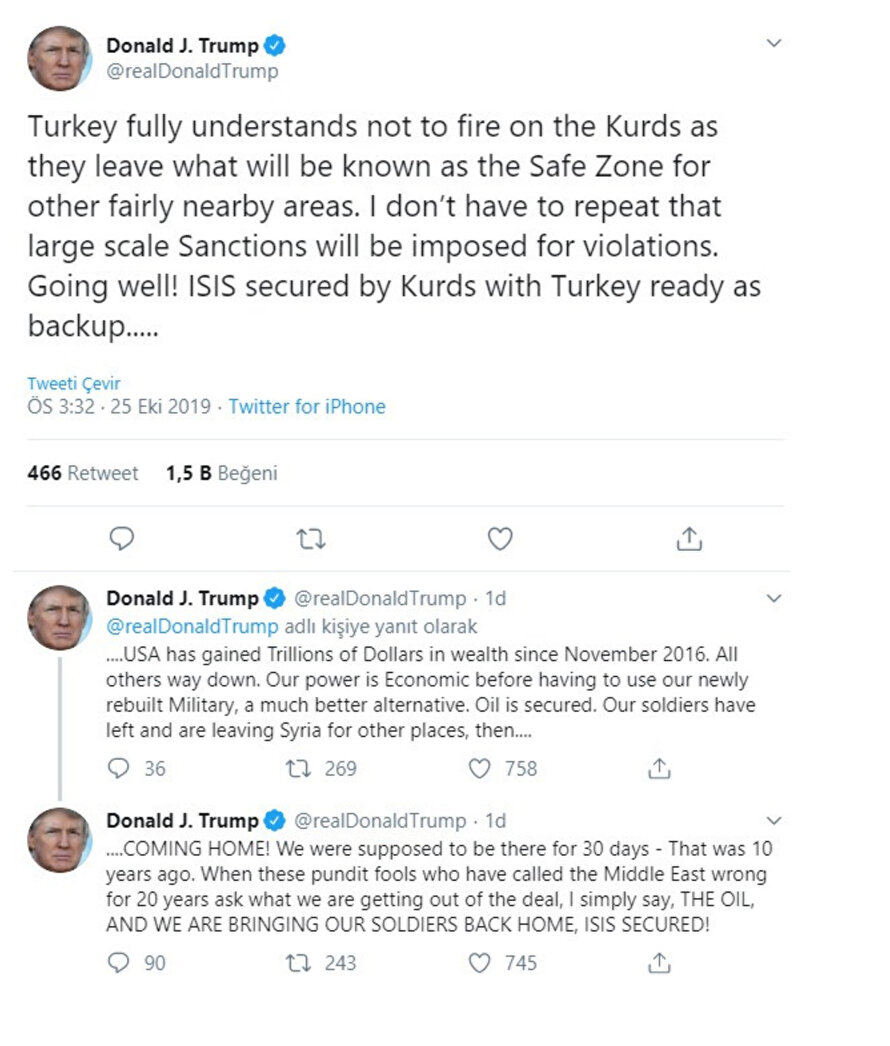Share the 'USA has gained Trillions' tweet

tap(659, 768)
